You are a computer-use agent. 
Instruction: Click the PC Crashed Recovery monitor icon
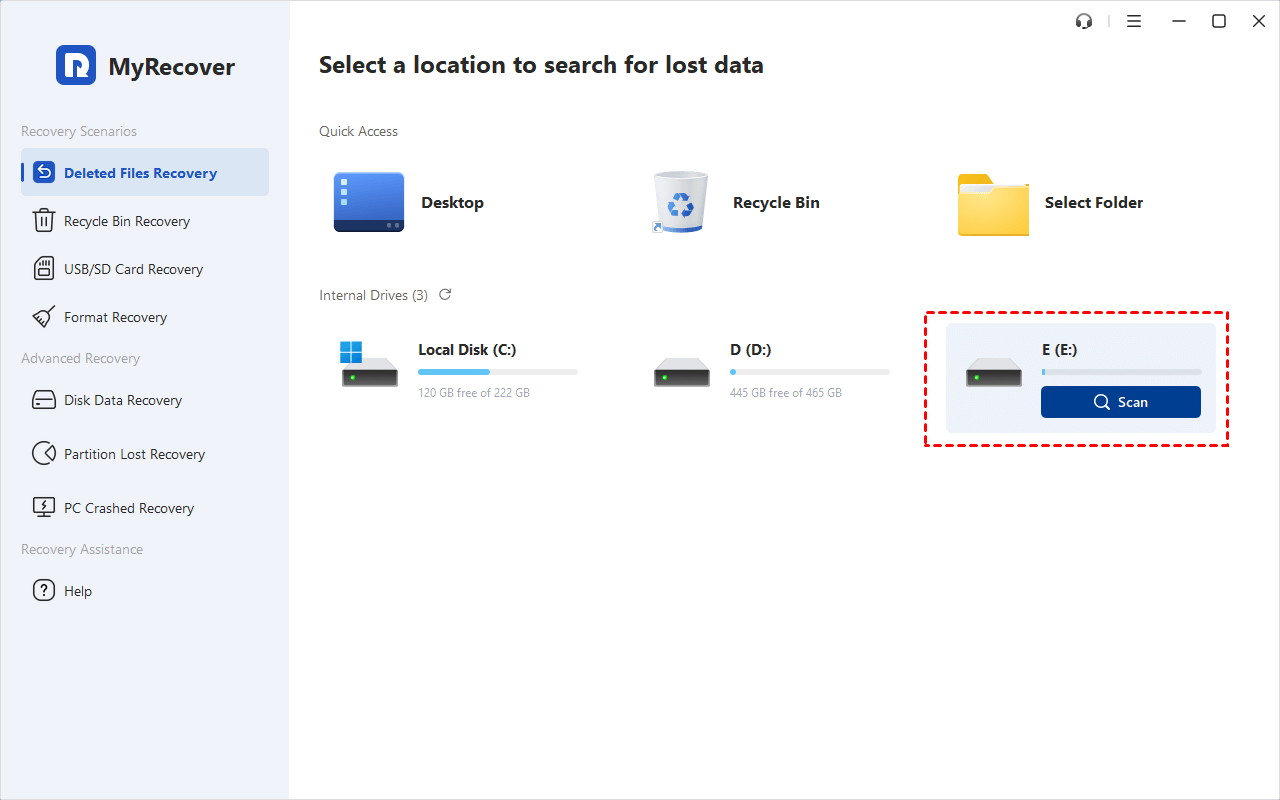click(x=44, y=508)
